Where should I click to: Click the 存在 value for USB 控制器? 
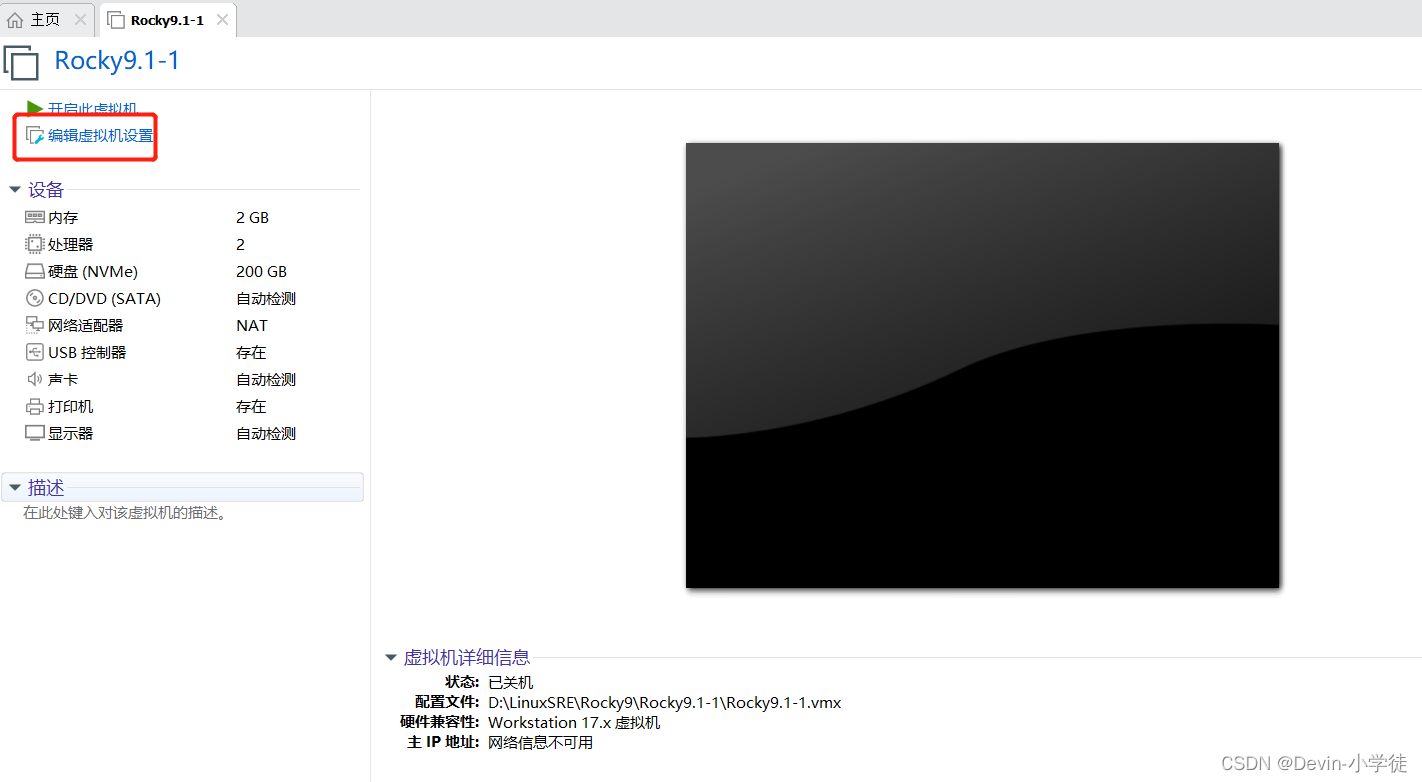[251, 352]
